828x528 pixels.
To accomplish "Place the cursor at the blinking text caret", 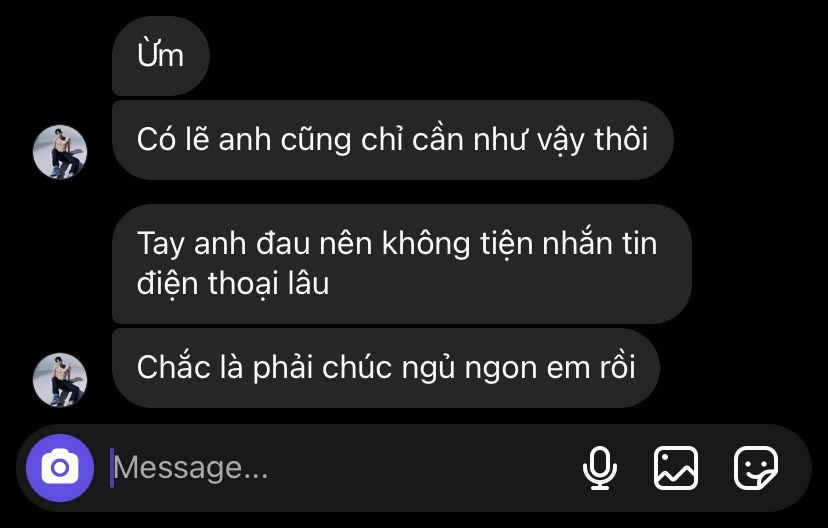I will pos(111,468).
